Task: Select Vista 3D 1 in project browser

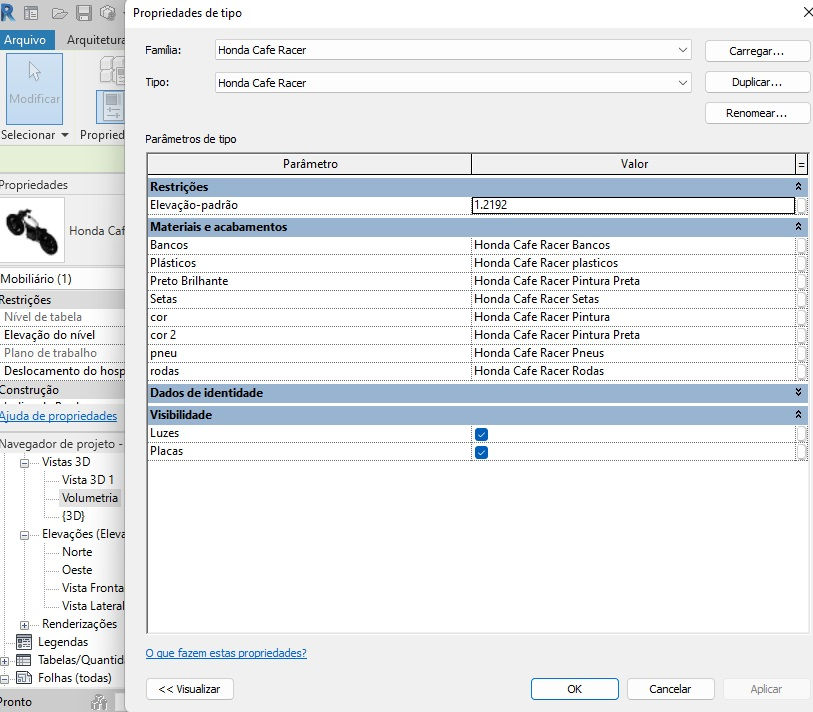Action: click(88, 480)
